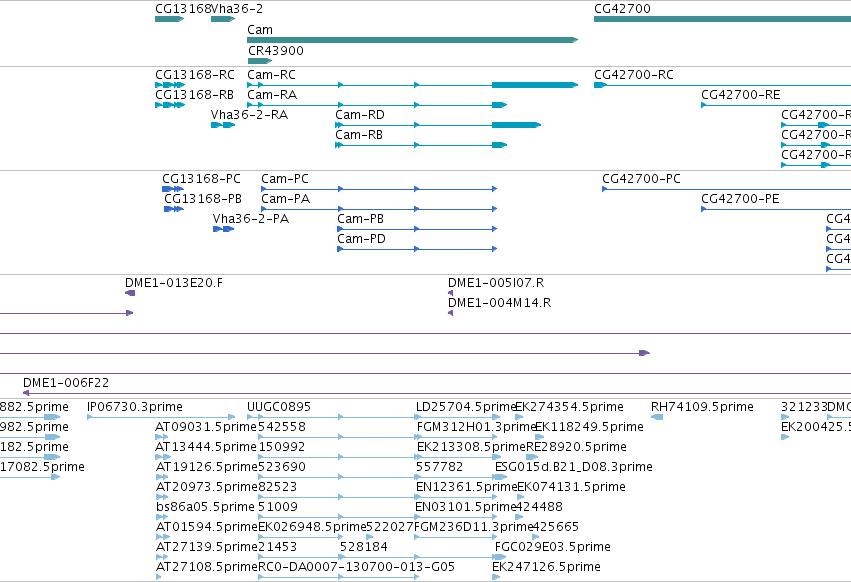Select the CG42700-RC transcript label
This screenshot has height=582, width=851.
pos(634,75)
